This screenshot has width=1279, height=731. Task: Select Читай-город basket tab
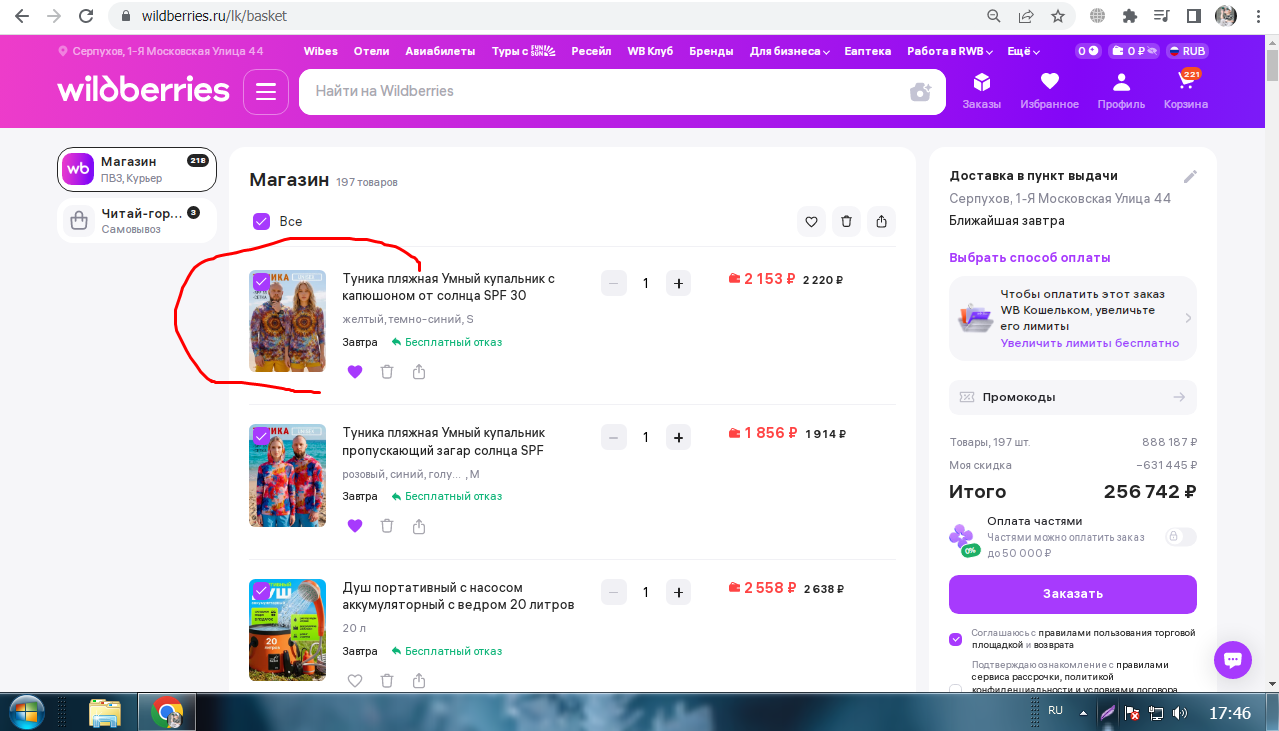coord(137,220)
